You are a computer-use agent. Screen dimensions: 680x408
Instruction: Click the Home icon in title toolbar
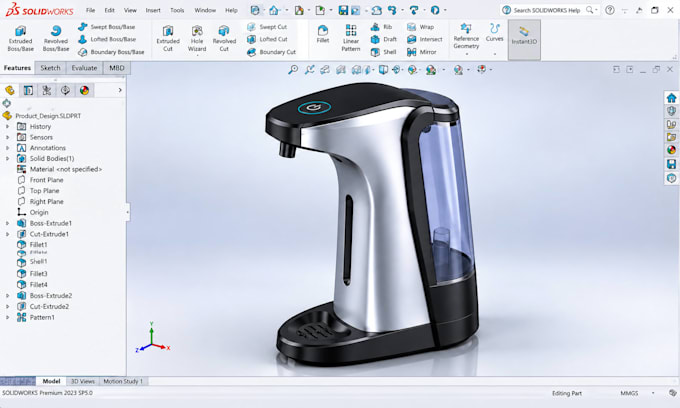click(x=274, y=10)
